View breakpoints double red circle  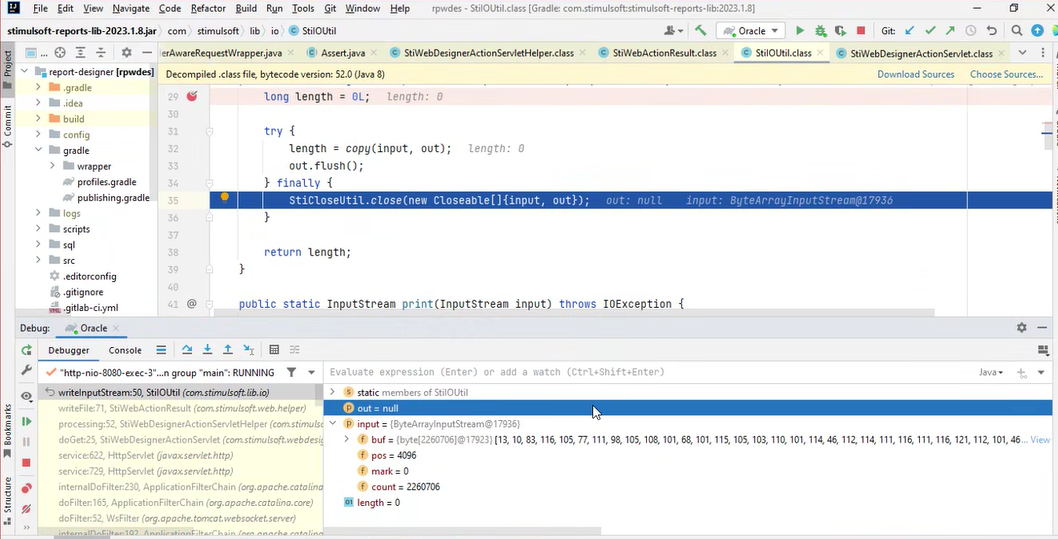26,488
